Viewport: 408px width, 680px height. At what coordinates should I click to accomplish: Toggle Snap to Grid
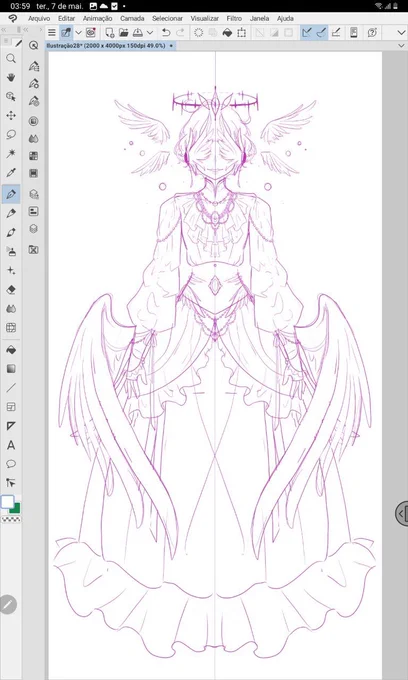coord(336,32)
